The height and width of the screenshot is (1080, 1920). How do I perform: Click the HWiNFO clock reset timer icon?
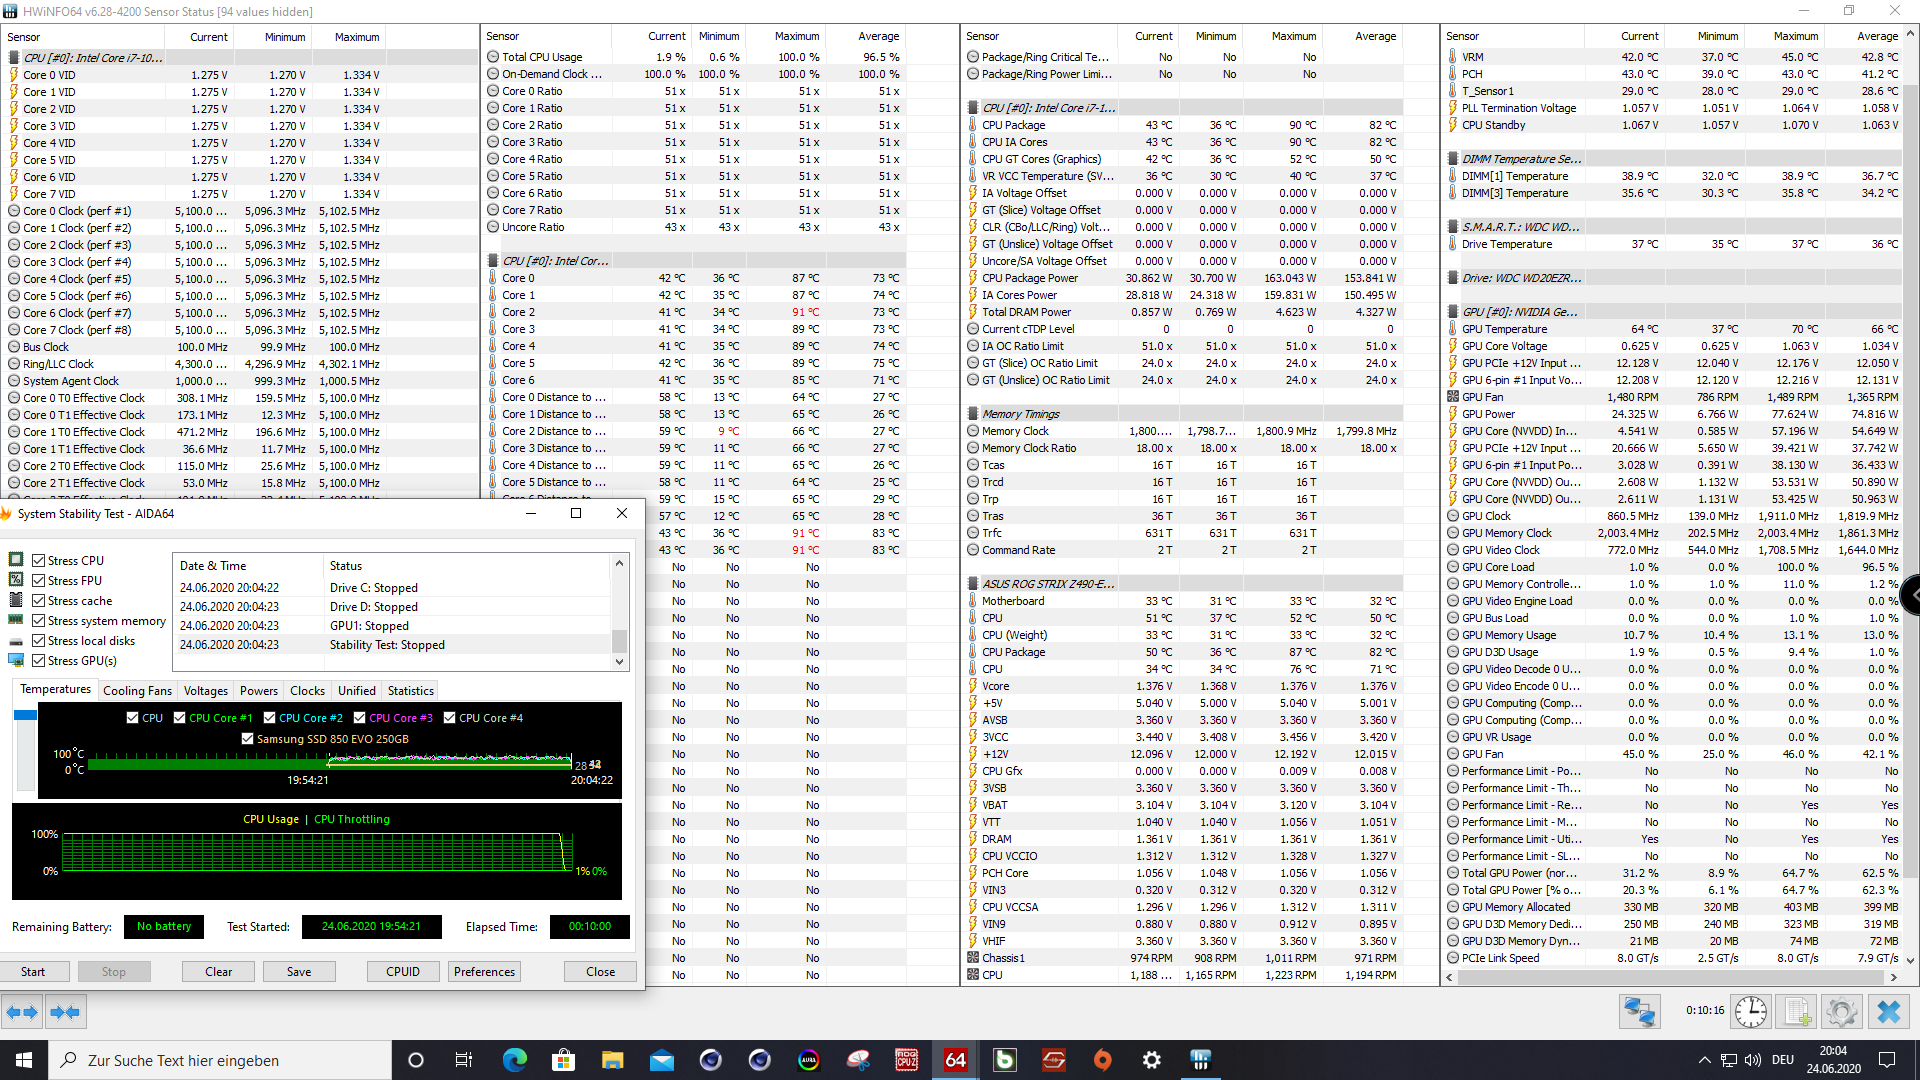point(1750,1012)
